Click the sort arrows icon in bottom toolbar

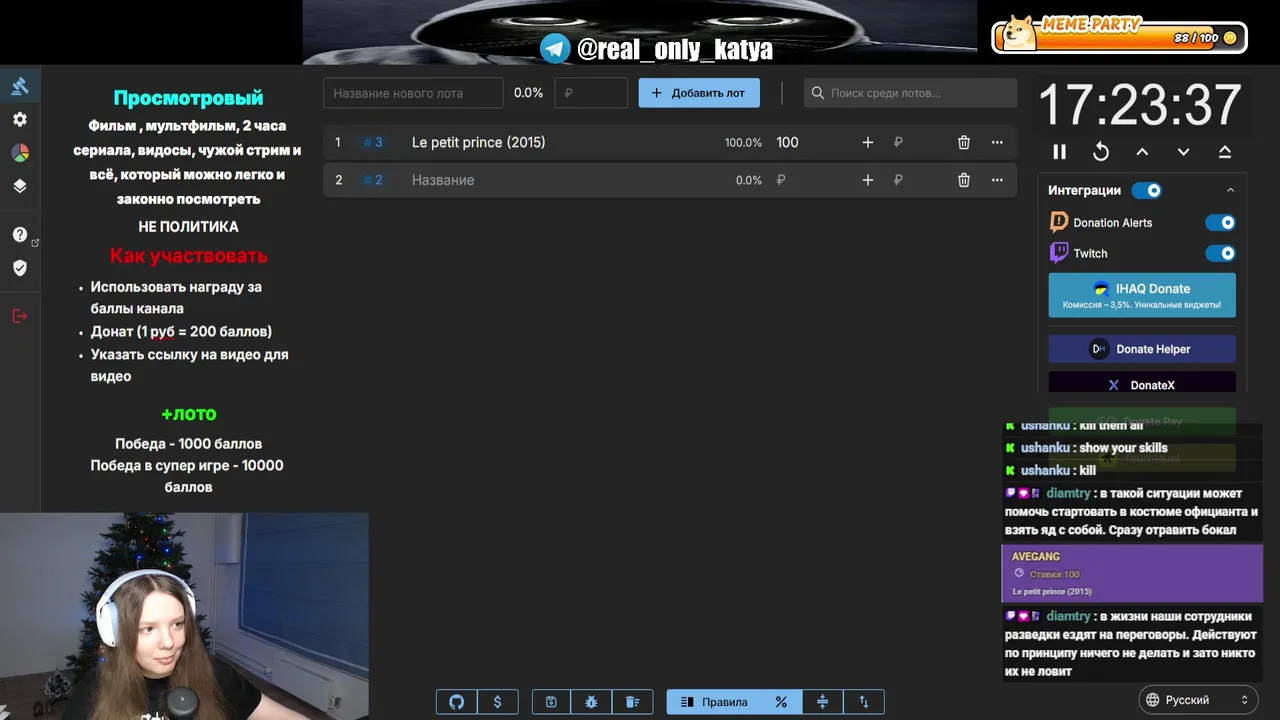click(x=864, y=702)
